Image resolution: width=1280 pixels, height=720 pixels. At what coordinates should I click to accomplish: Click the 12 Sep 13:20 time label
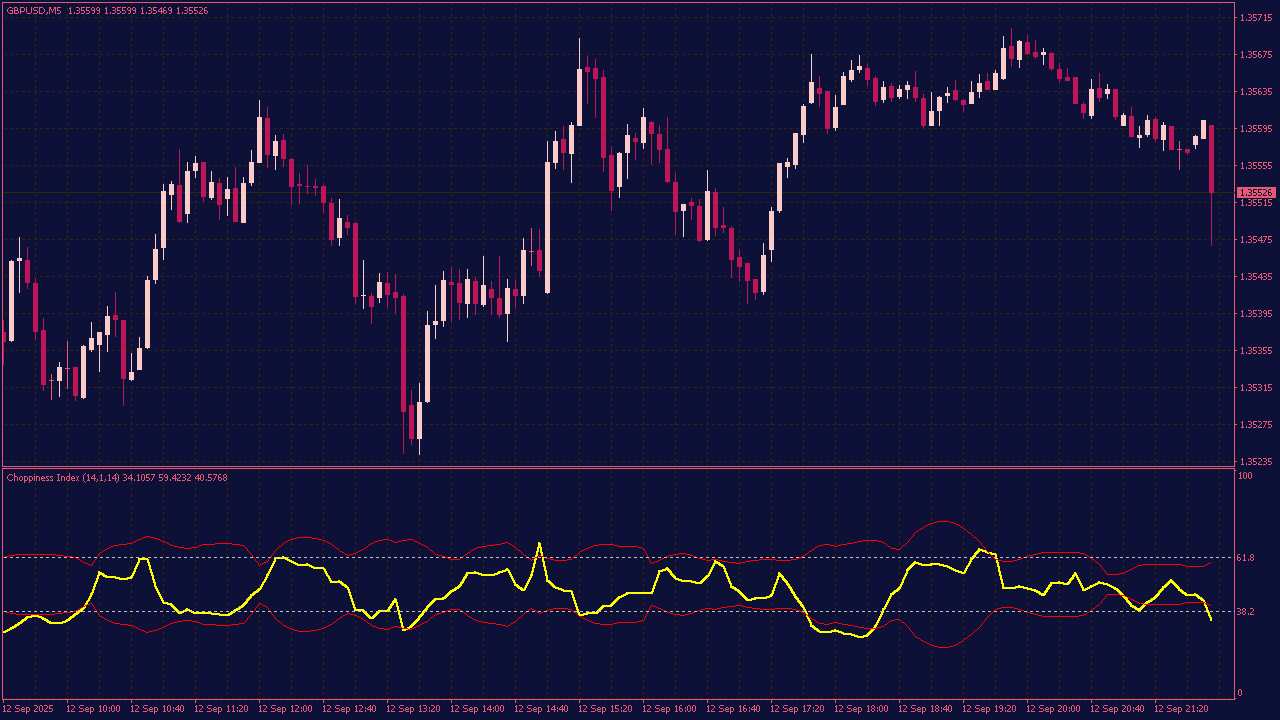413,709
